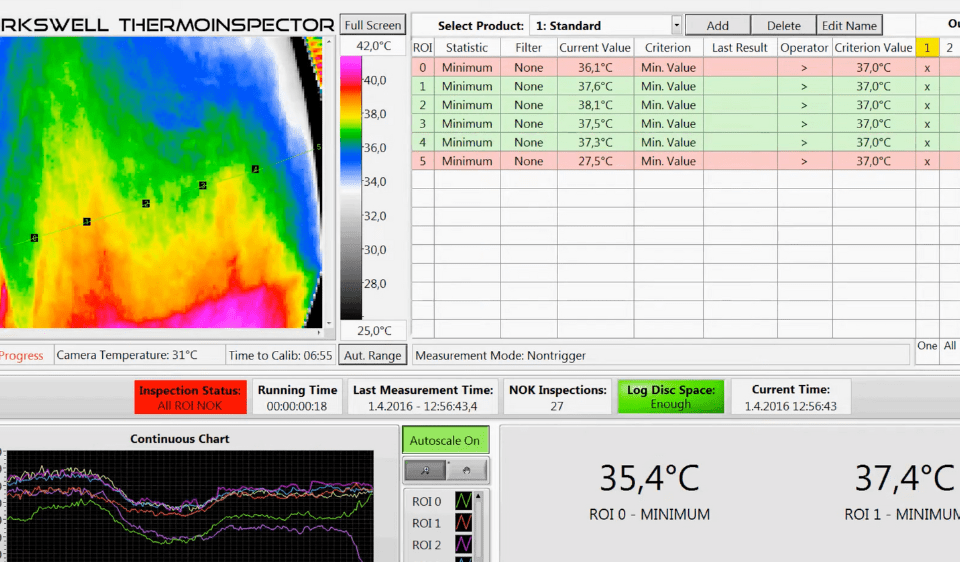Click the Criterion Value column header
This screenshot has height=562, width=960.
pyautogui.click(x=873, y=48)
